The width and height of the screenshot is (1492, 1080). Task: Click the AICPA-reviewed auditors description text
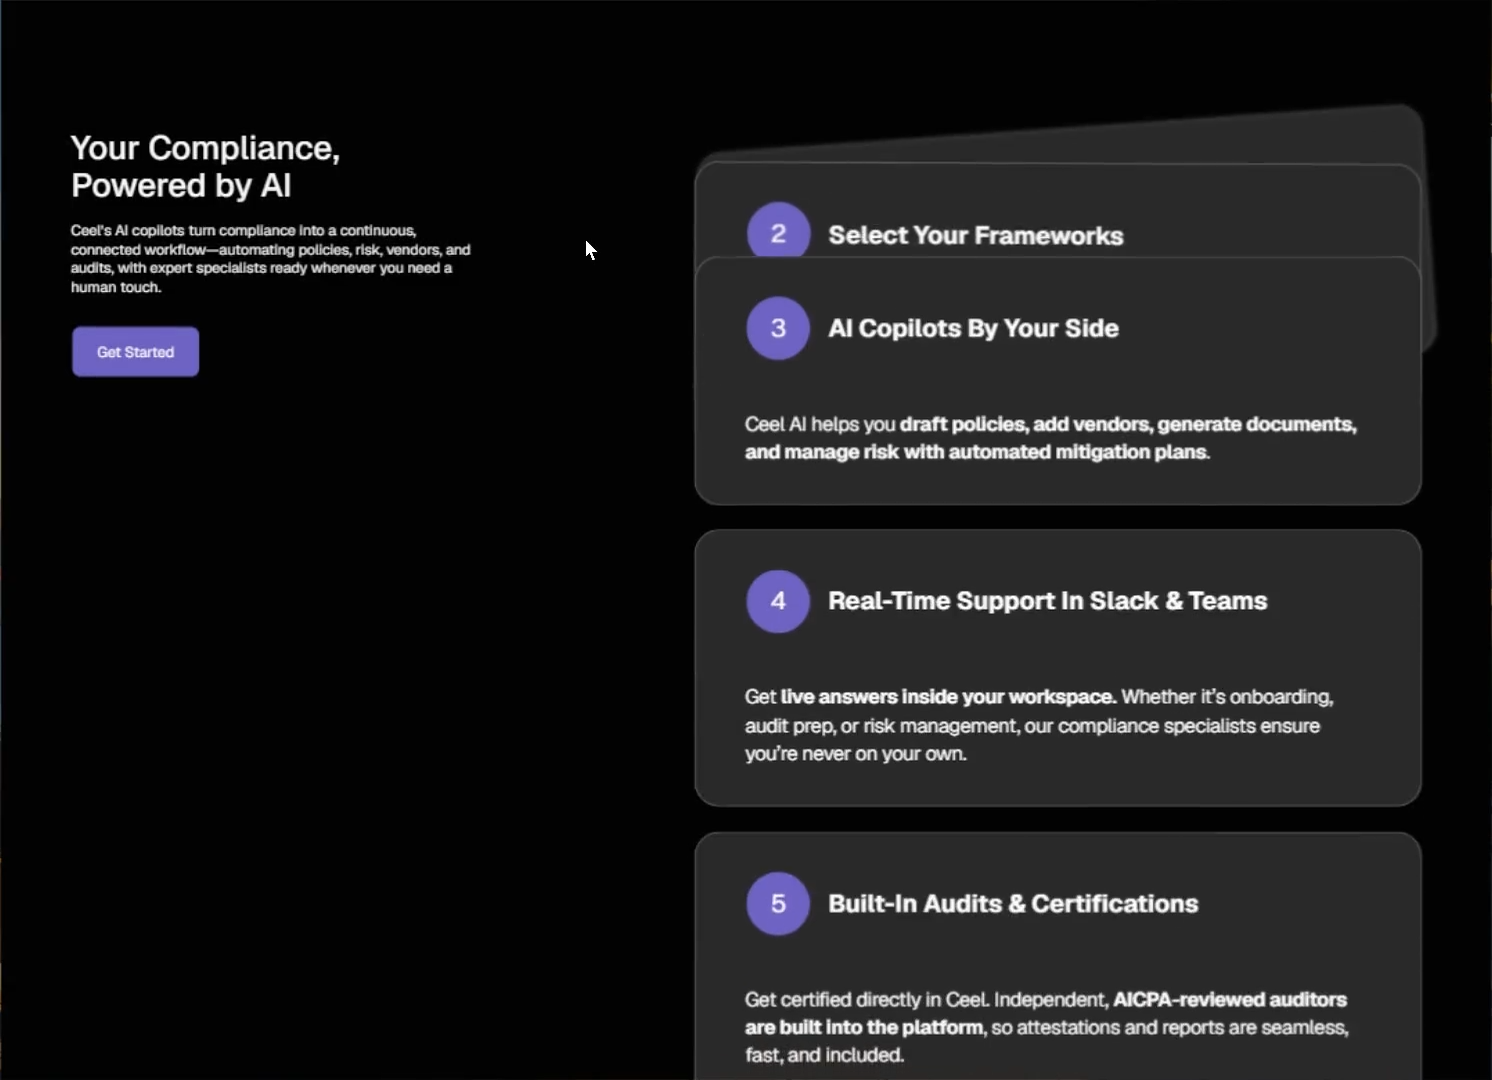coord(1046,1027)
